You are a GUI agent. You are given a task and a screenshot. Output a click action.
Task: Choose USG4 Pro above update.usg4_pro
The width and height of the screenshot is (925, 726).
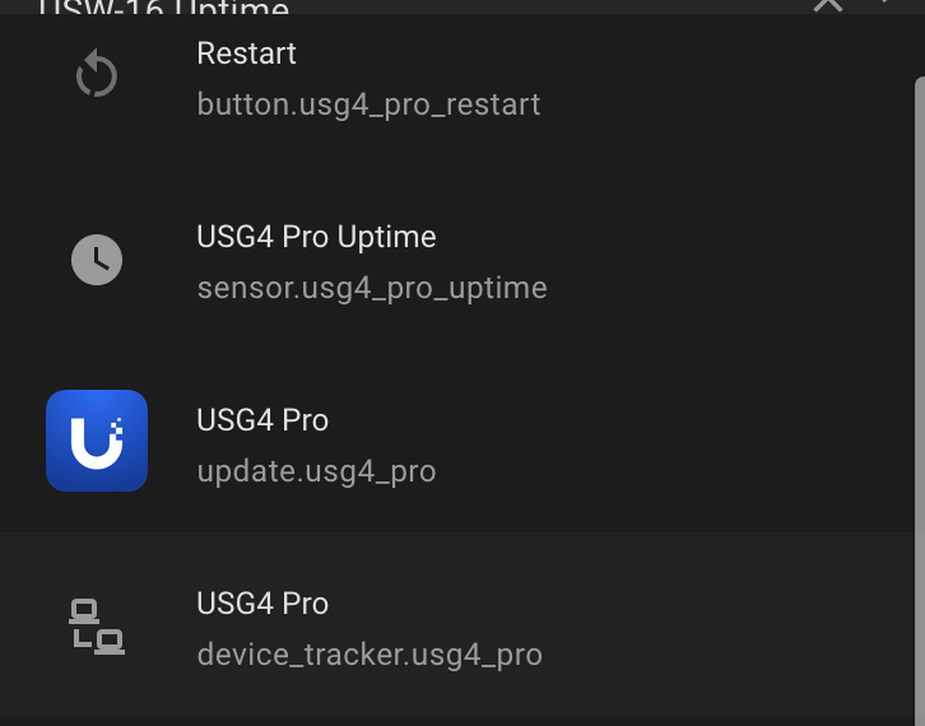pyautogui.click(x=263, y=421)
